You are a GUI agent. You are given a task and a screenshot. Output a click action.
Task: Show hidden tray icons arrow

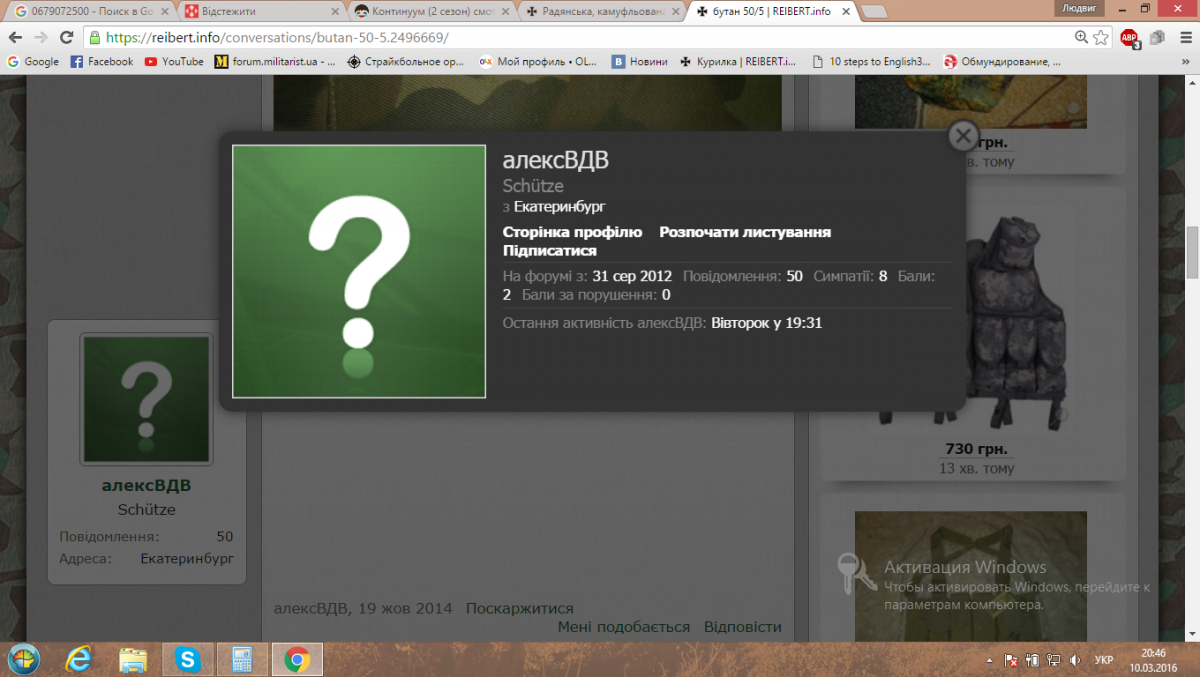point(990,660)
